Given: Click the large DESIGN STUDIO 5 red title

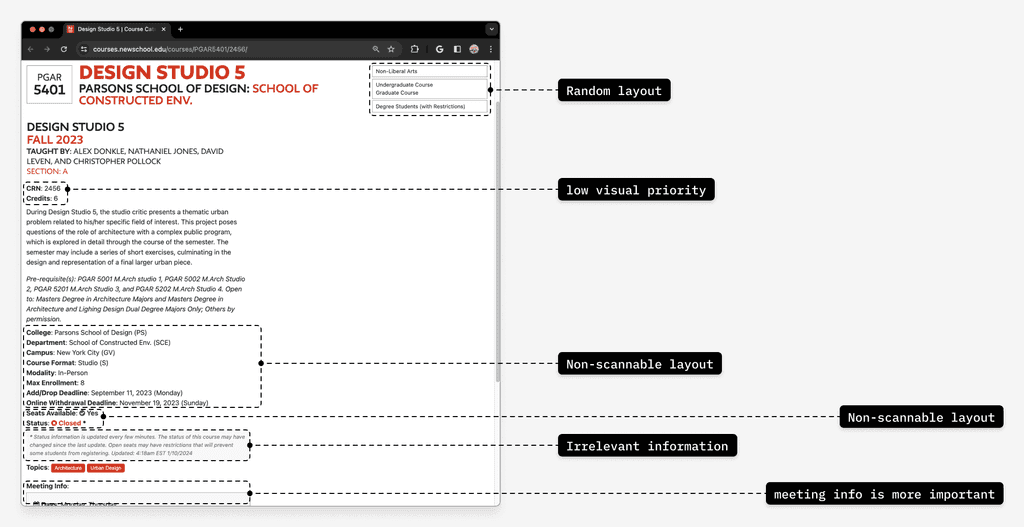Looking at the screenshot, I should coord(162,72).
